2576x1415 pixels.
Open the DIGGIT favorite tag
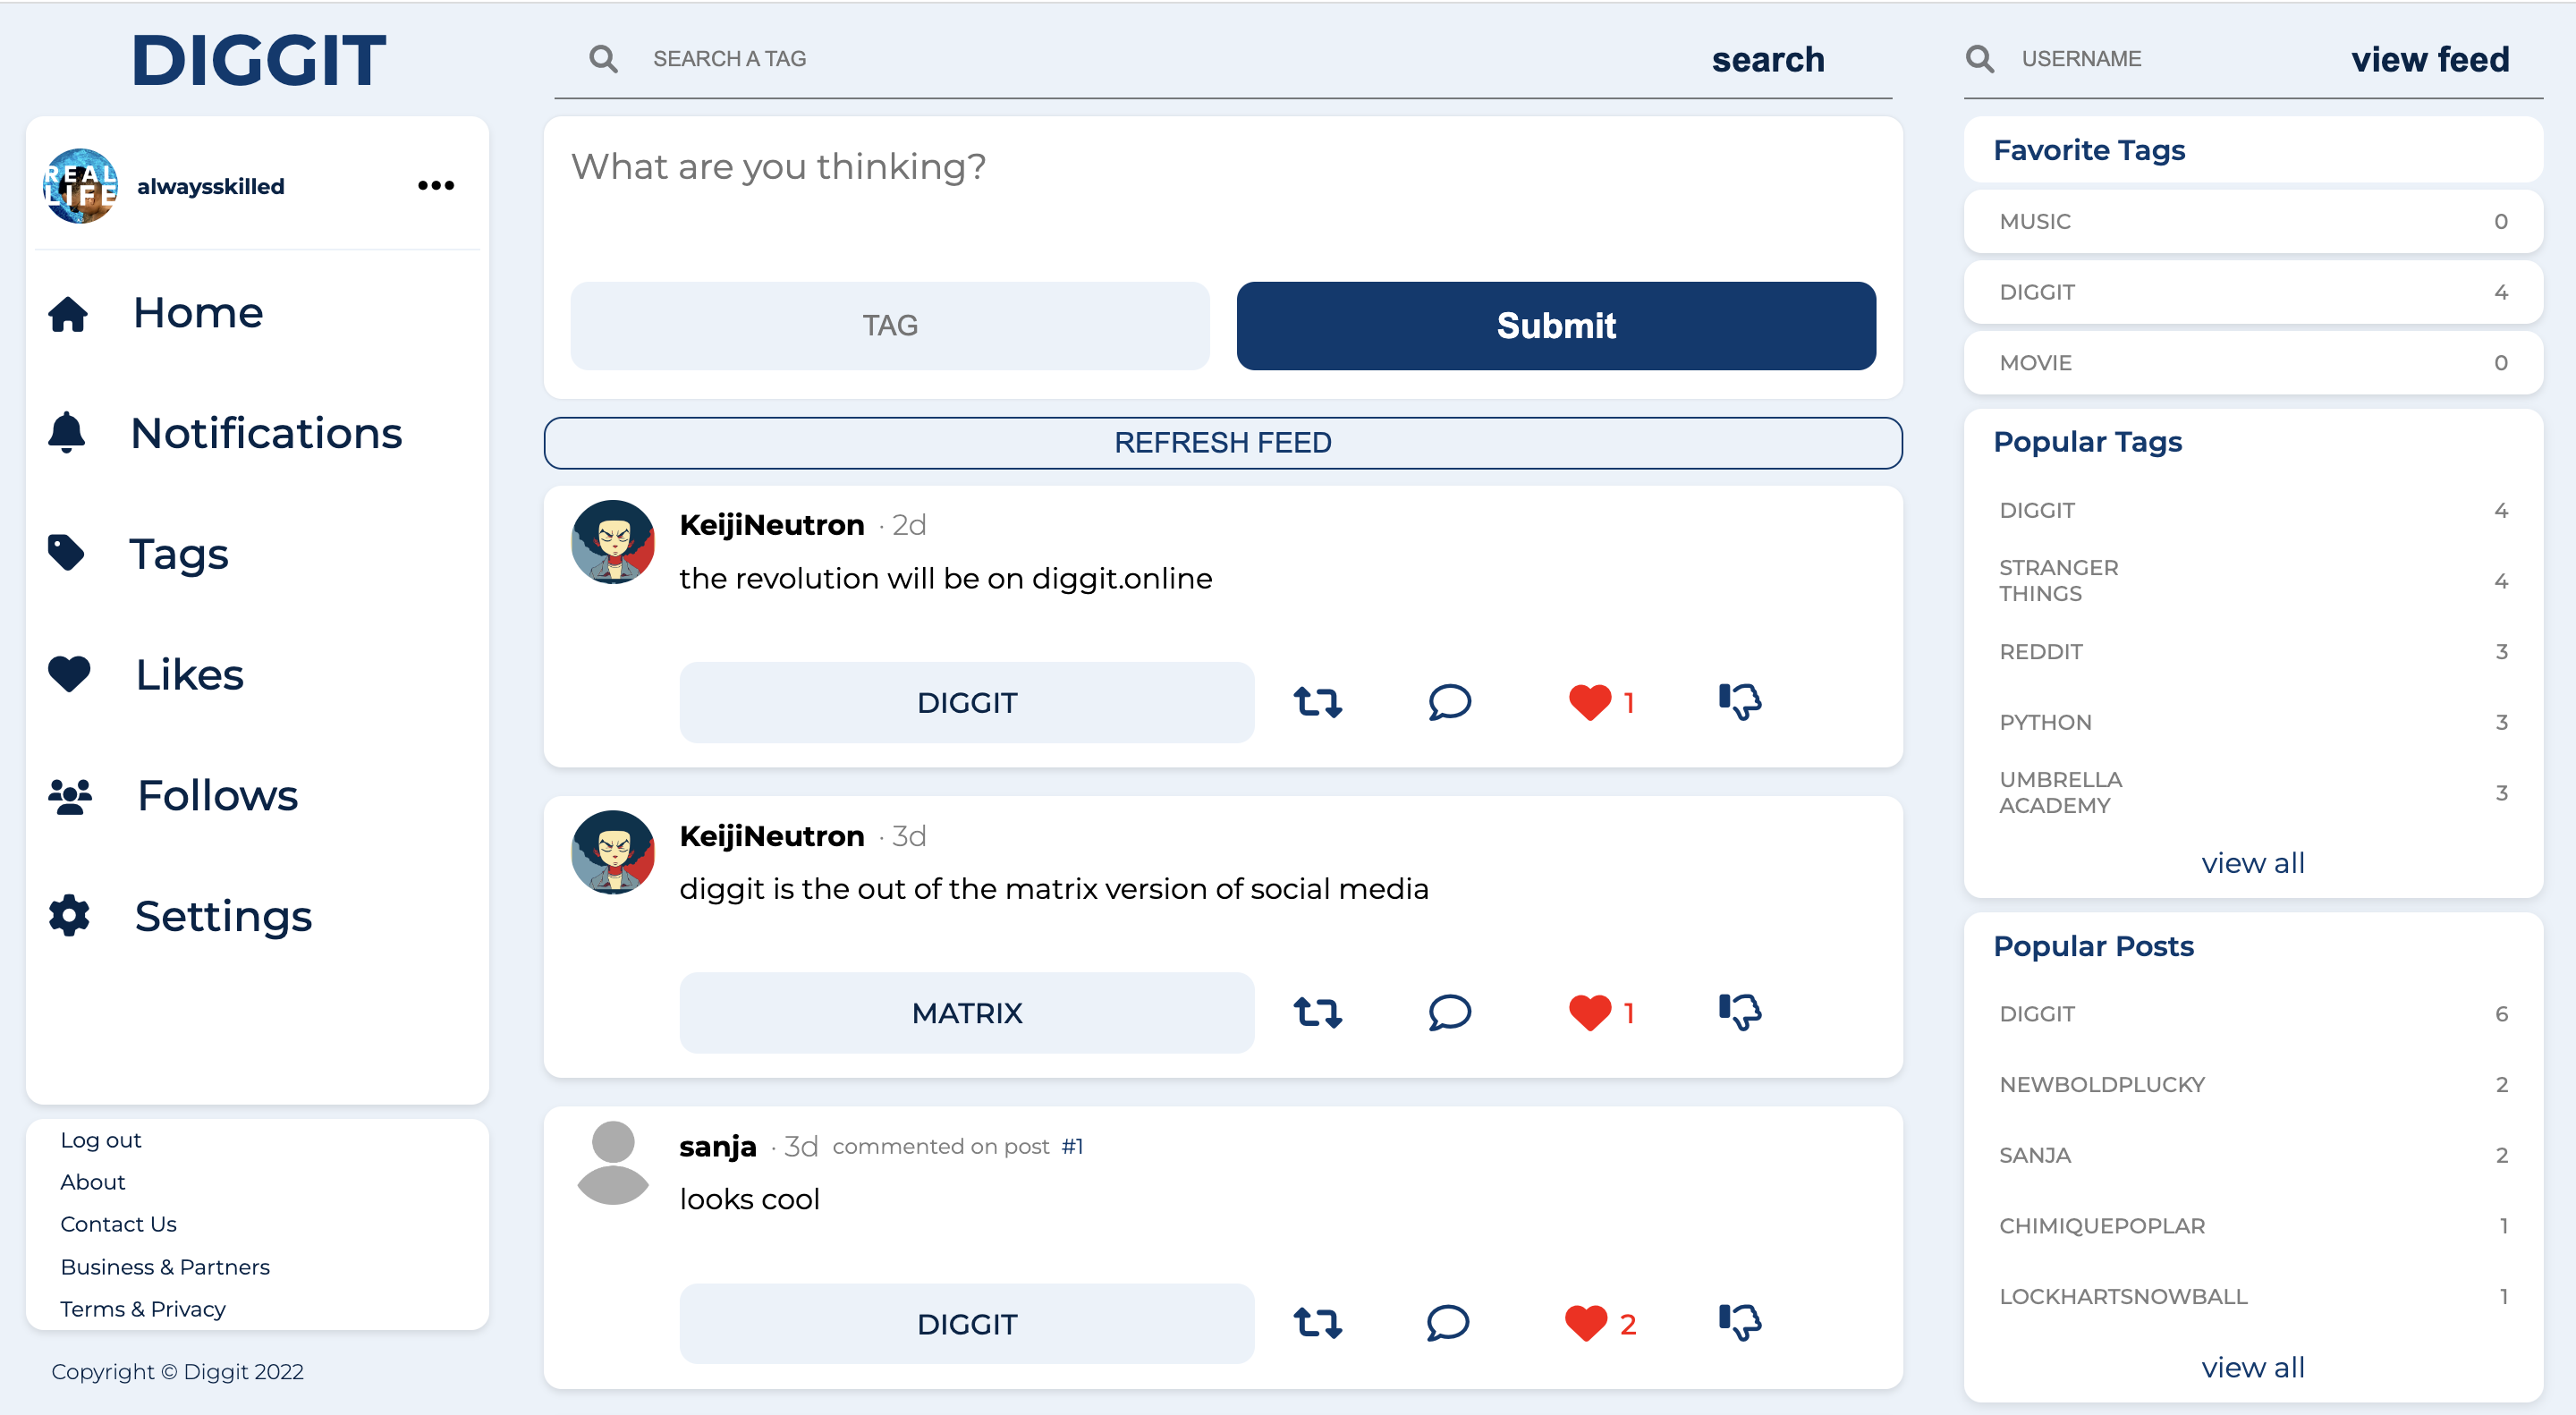2253,292
